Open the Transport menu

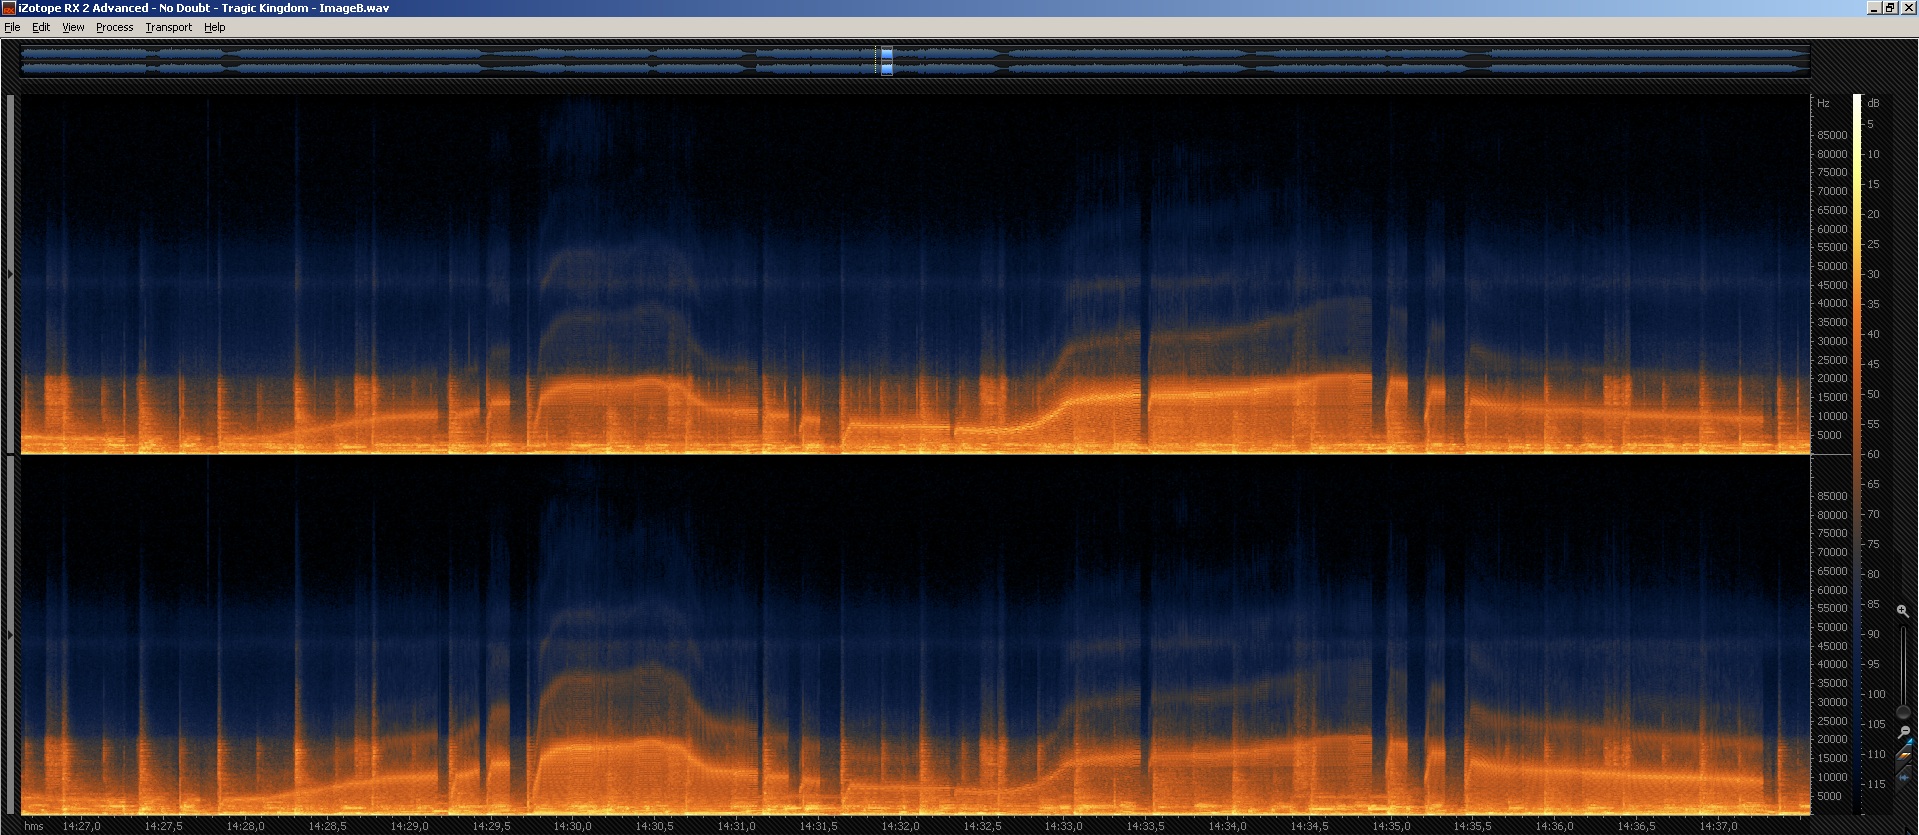(x=168, y=27)
